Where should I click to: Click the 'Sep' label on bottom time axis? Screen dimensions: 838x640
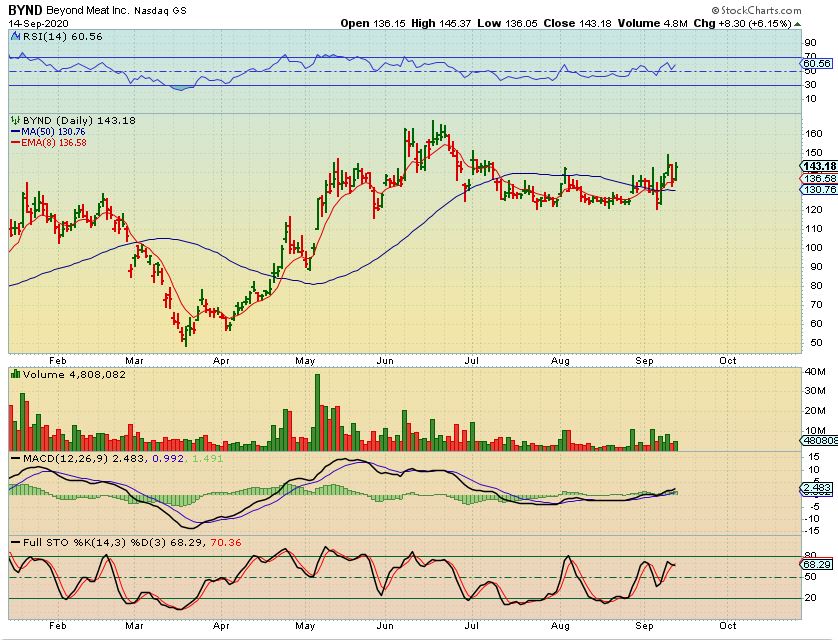(644, 626)
